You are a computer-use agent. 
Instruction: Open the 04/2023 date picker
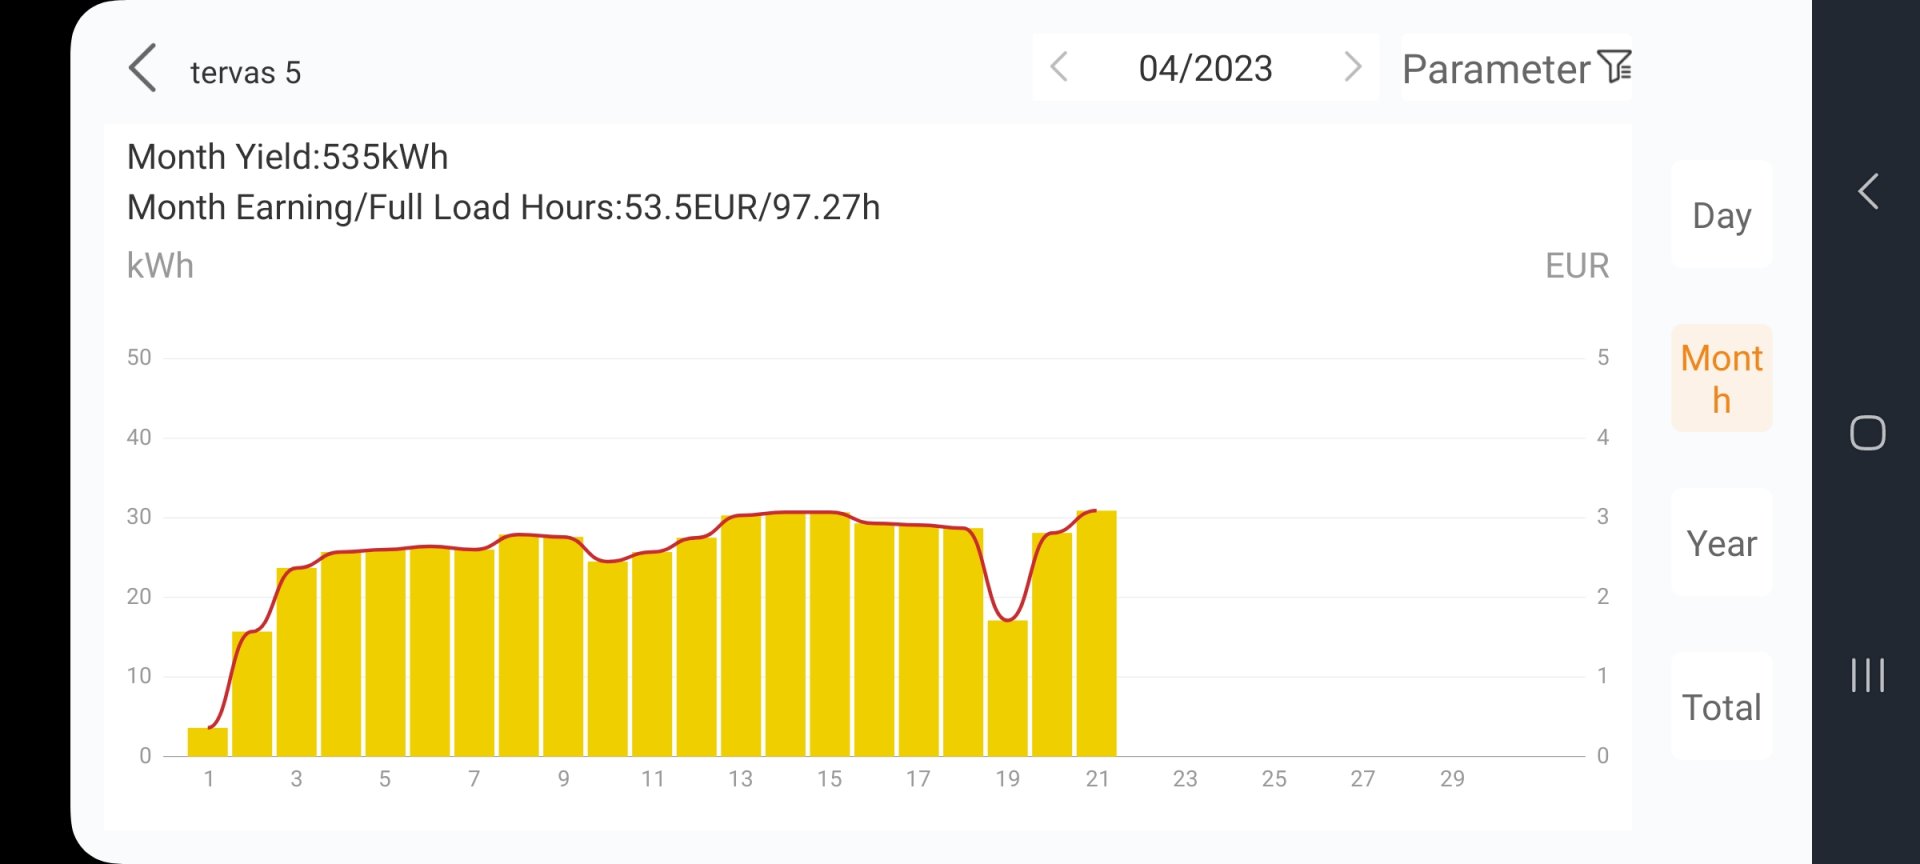(x=1205, y=68)
